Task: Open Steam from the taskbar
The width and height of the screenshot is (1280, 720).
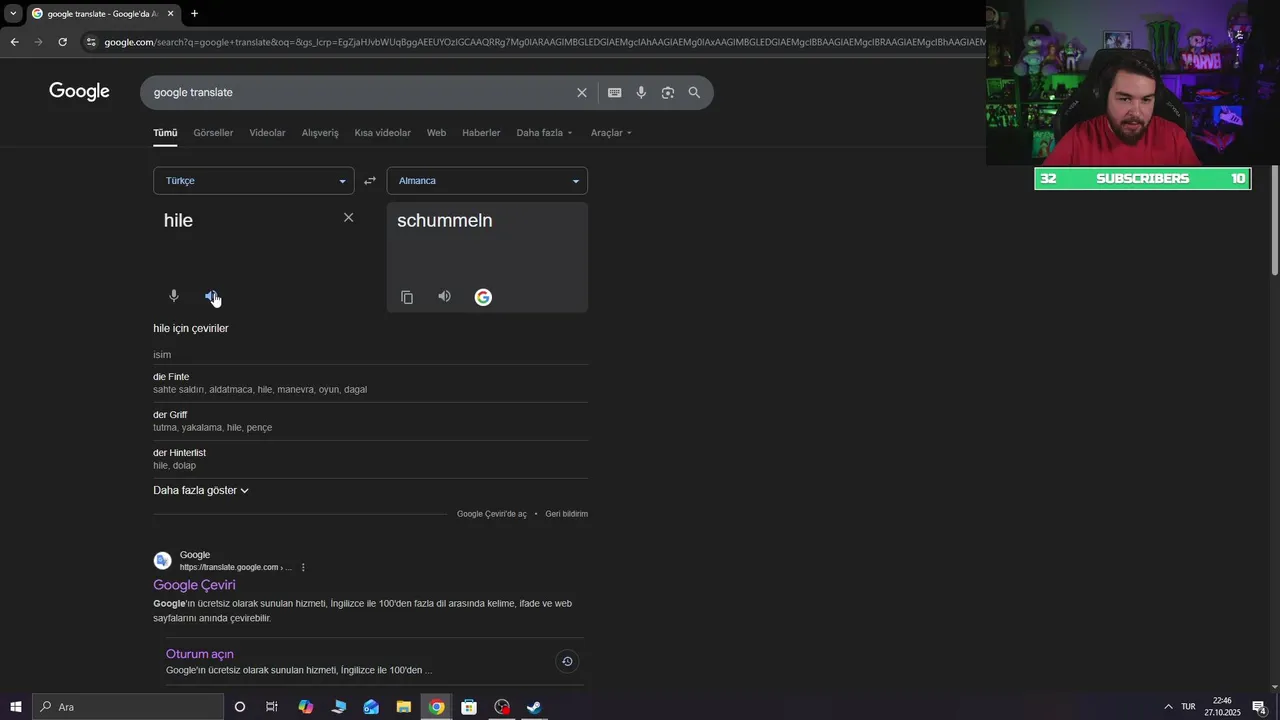Action: (534, 707)
